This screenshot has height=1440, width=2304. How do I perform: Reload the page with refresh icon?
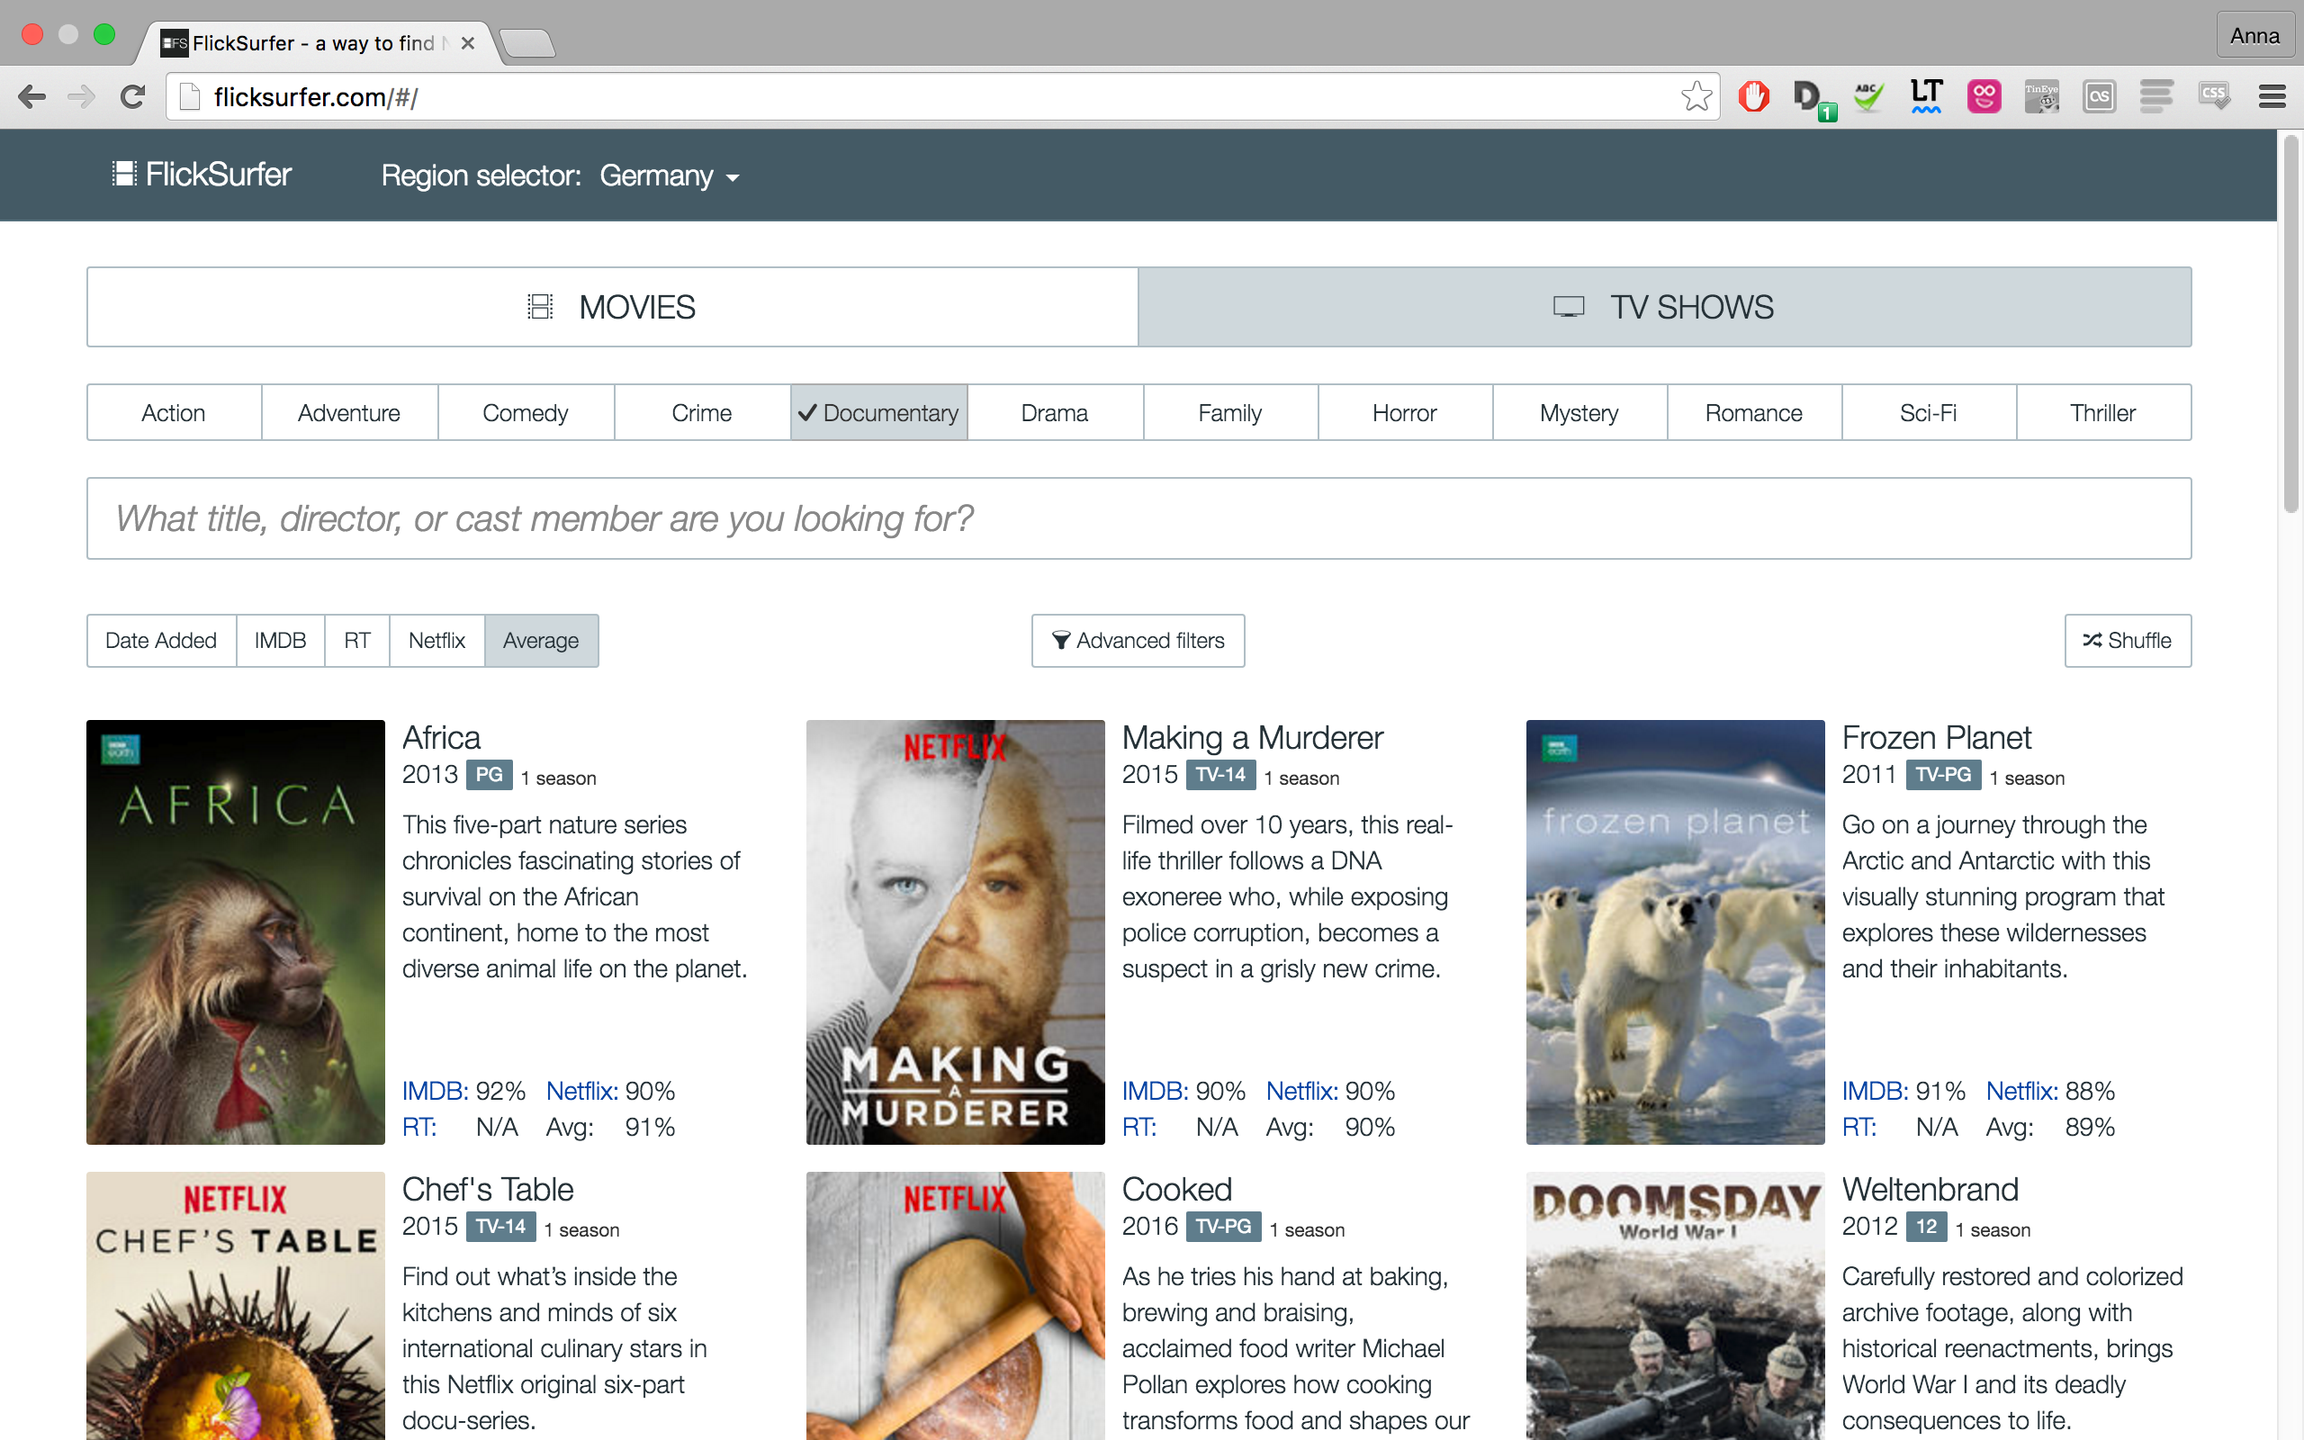(132, 97)
